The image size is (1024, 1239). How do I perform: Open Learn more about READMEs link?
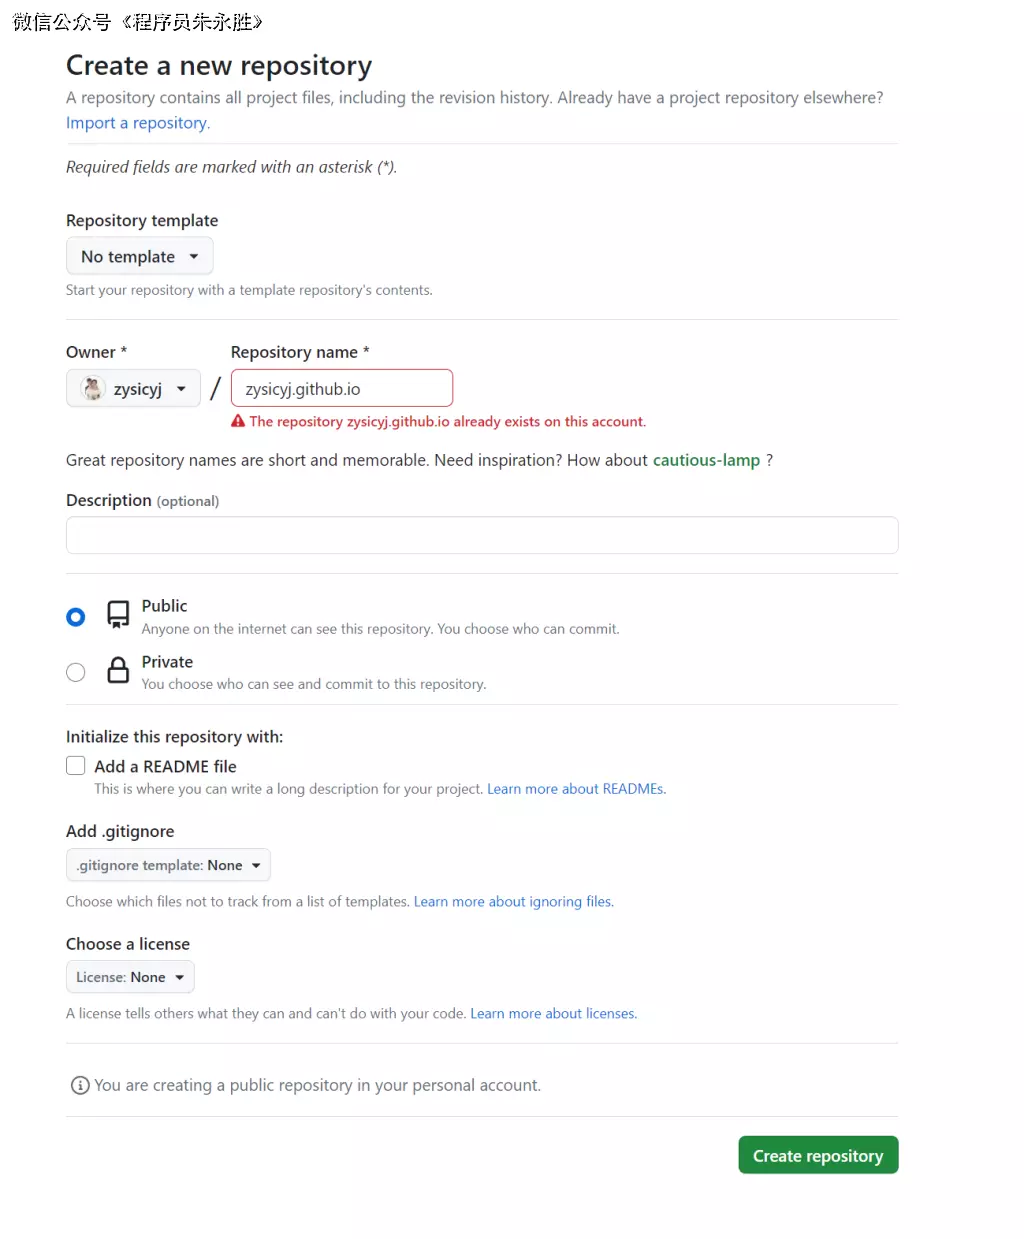point(575,789)
